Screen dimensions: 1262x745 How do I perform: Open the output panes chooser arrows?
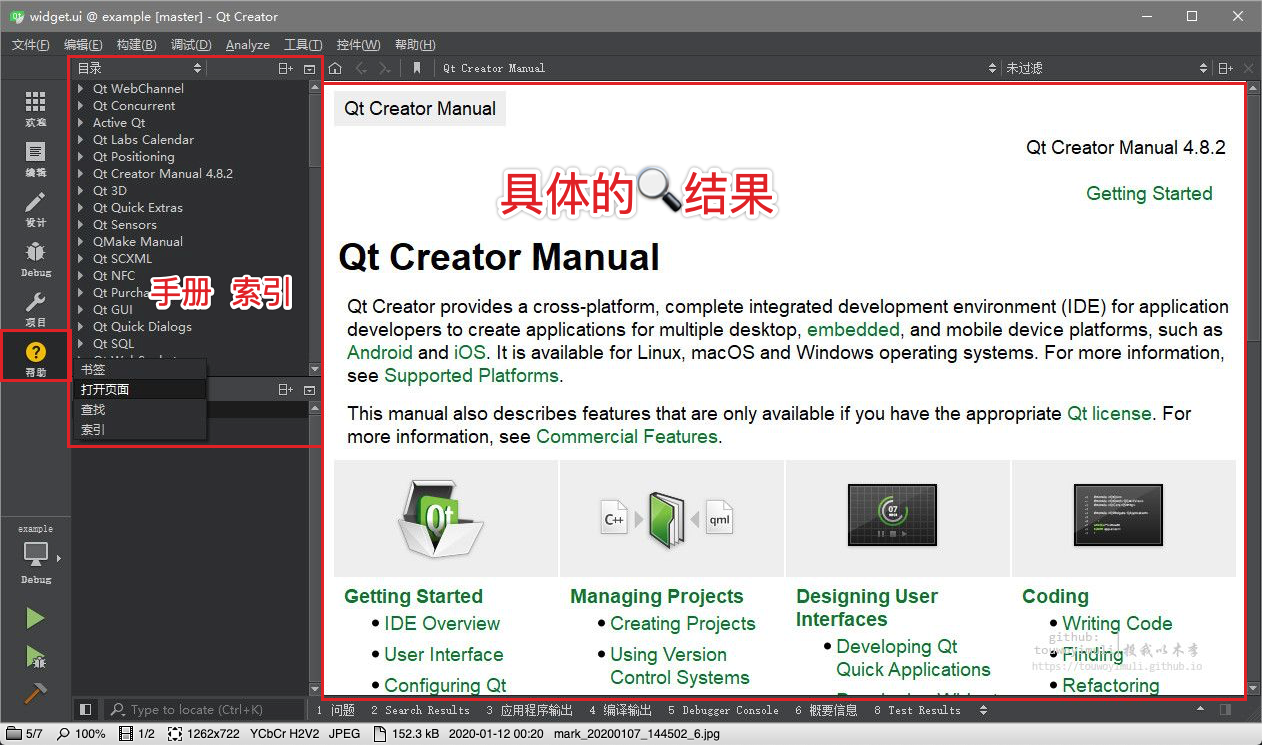983,710
